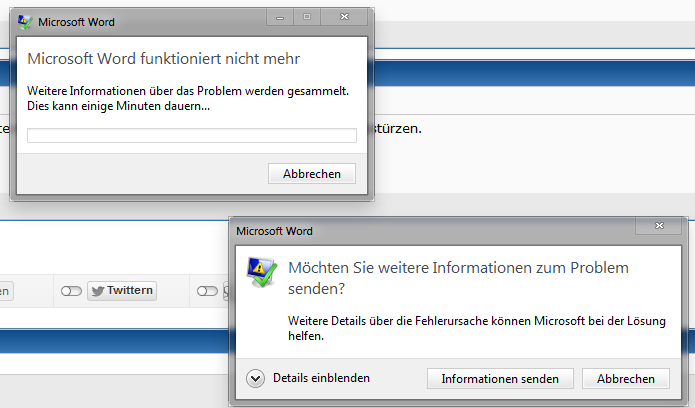Click 'Weitere Details über die Fehlerursache' text

[477, 328]
